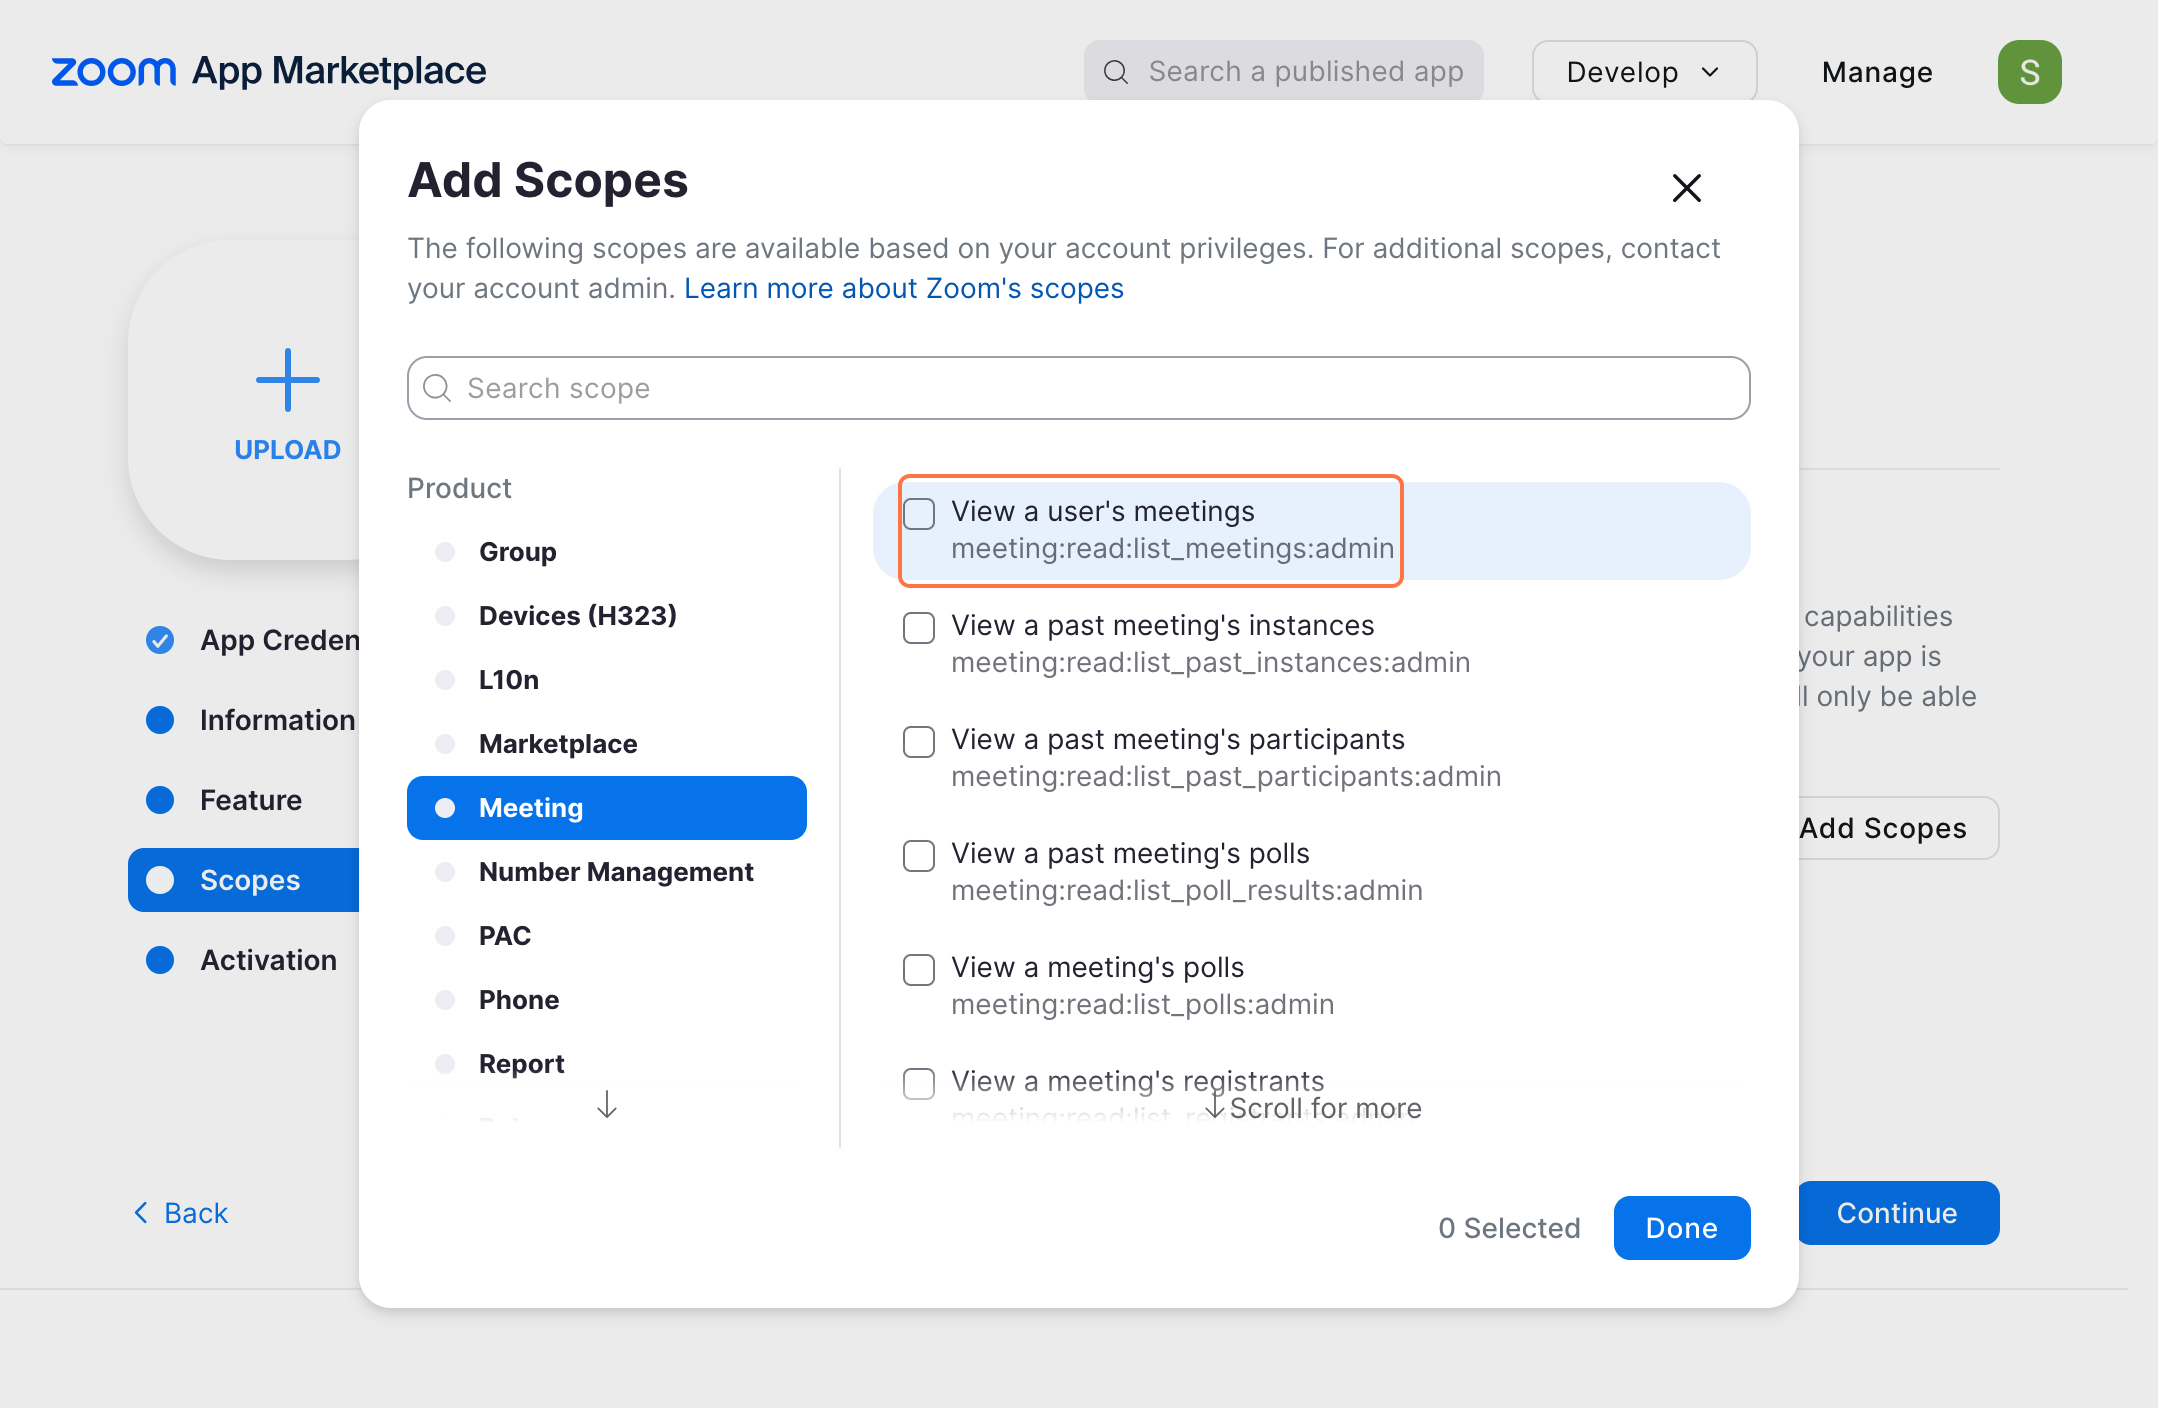Go Back to the previous step
2158x1408 pixels.
coord(181,1213)
